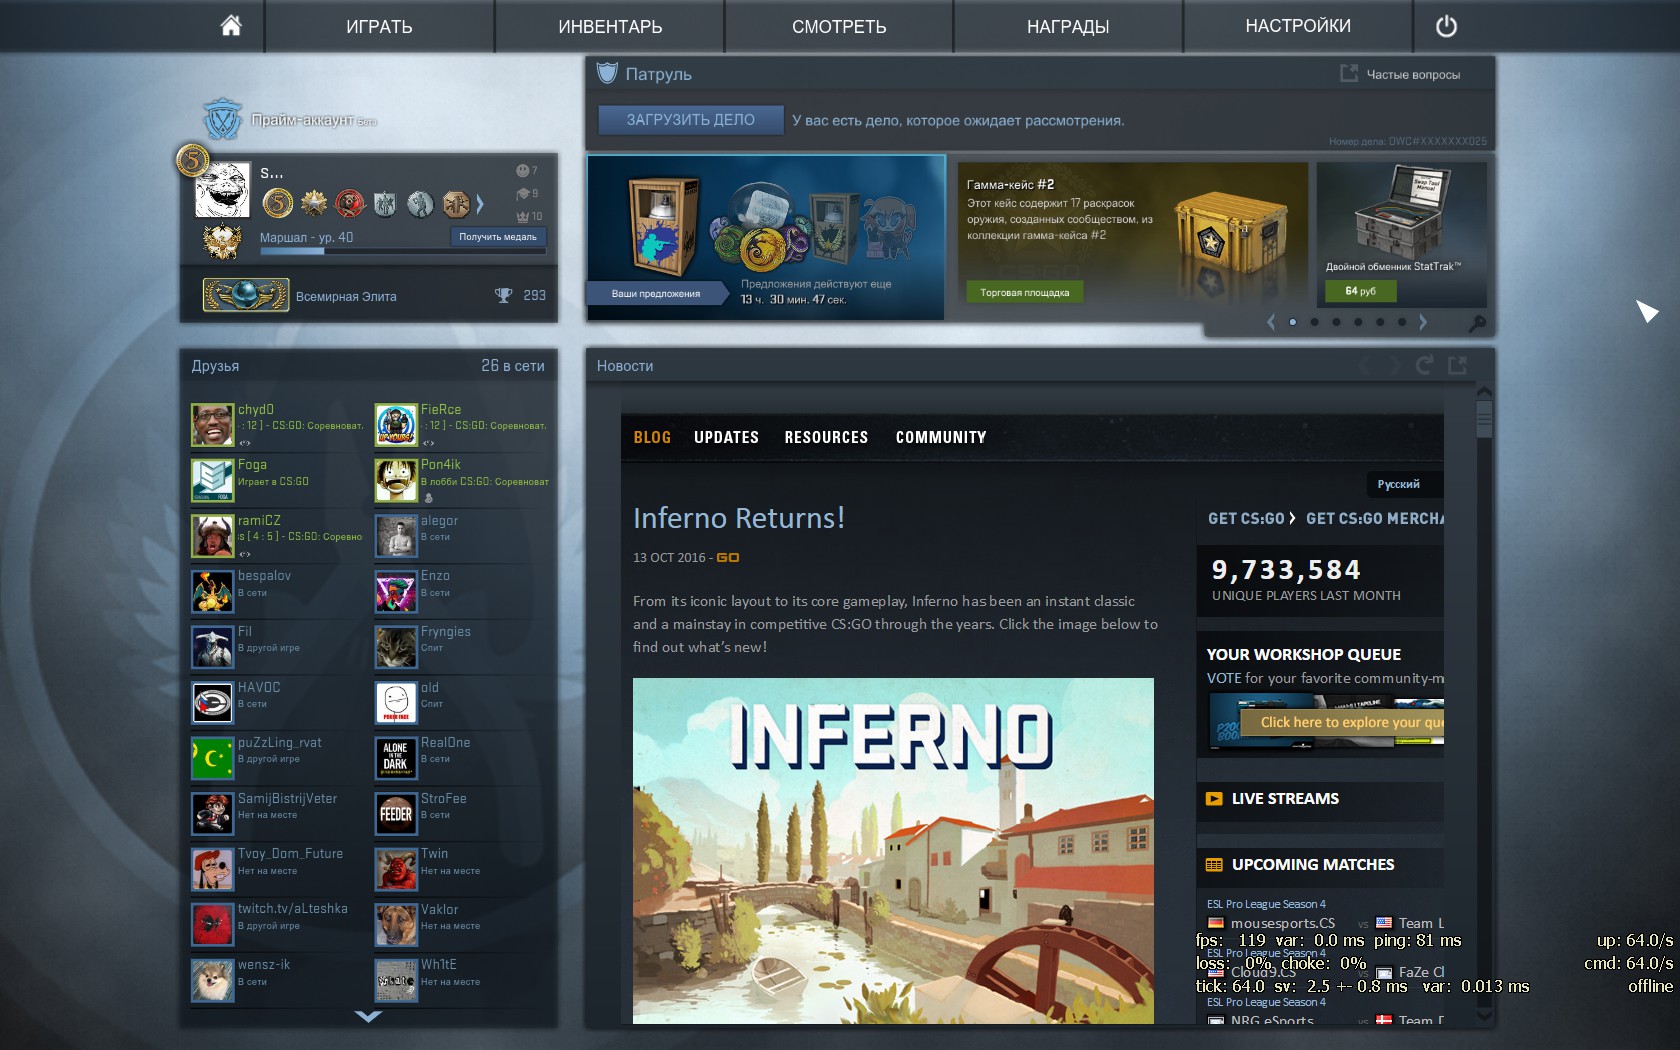Open the Inferno Returns! headline

[739, 518]
